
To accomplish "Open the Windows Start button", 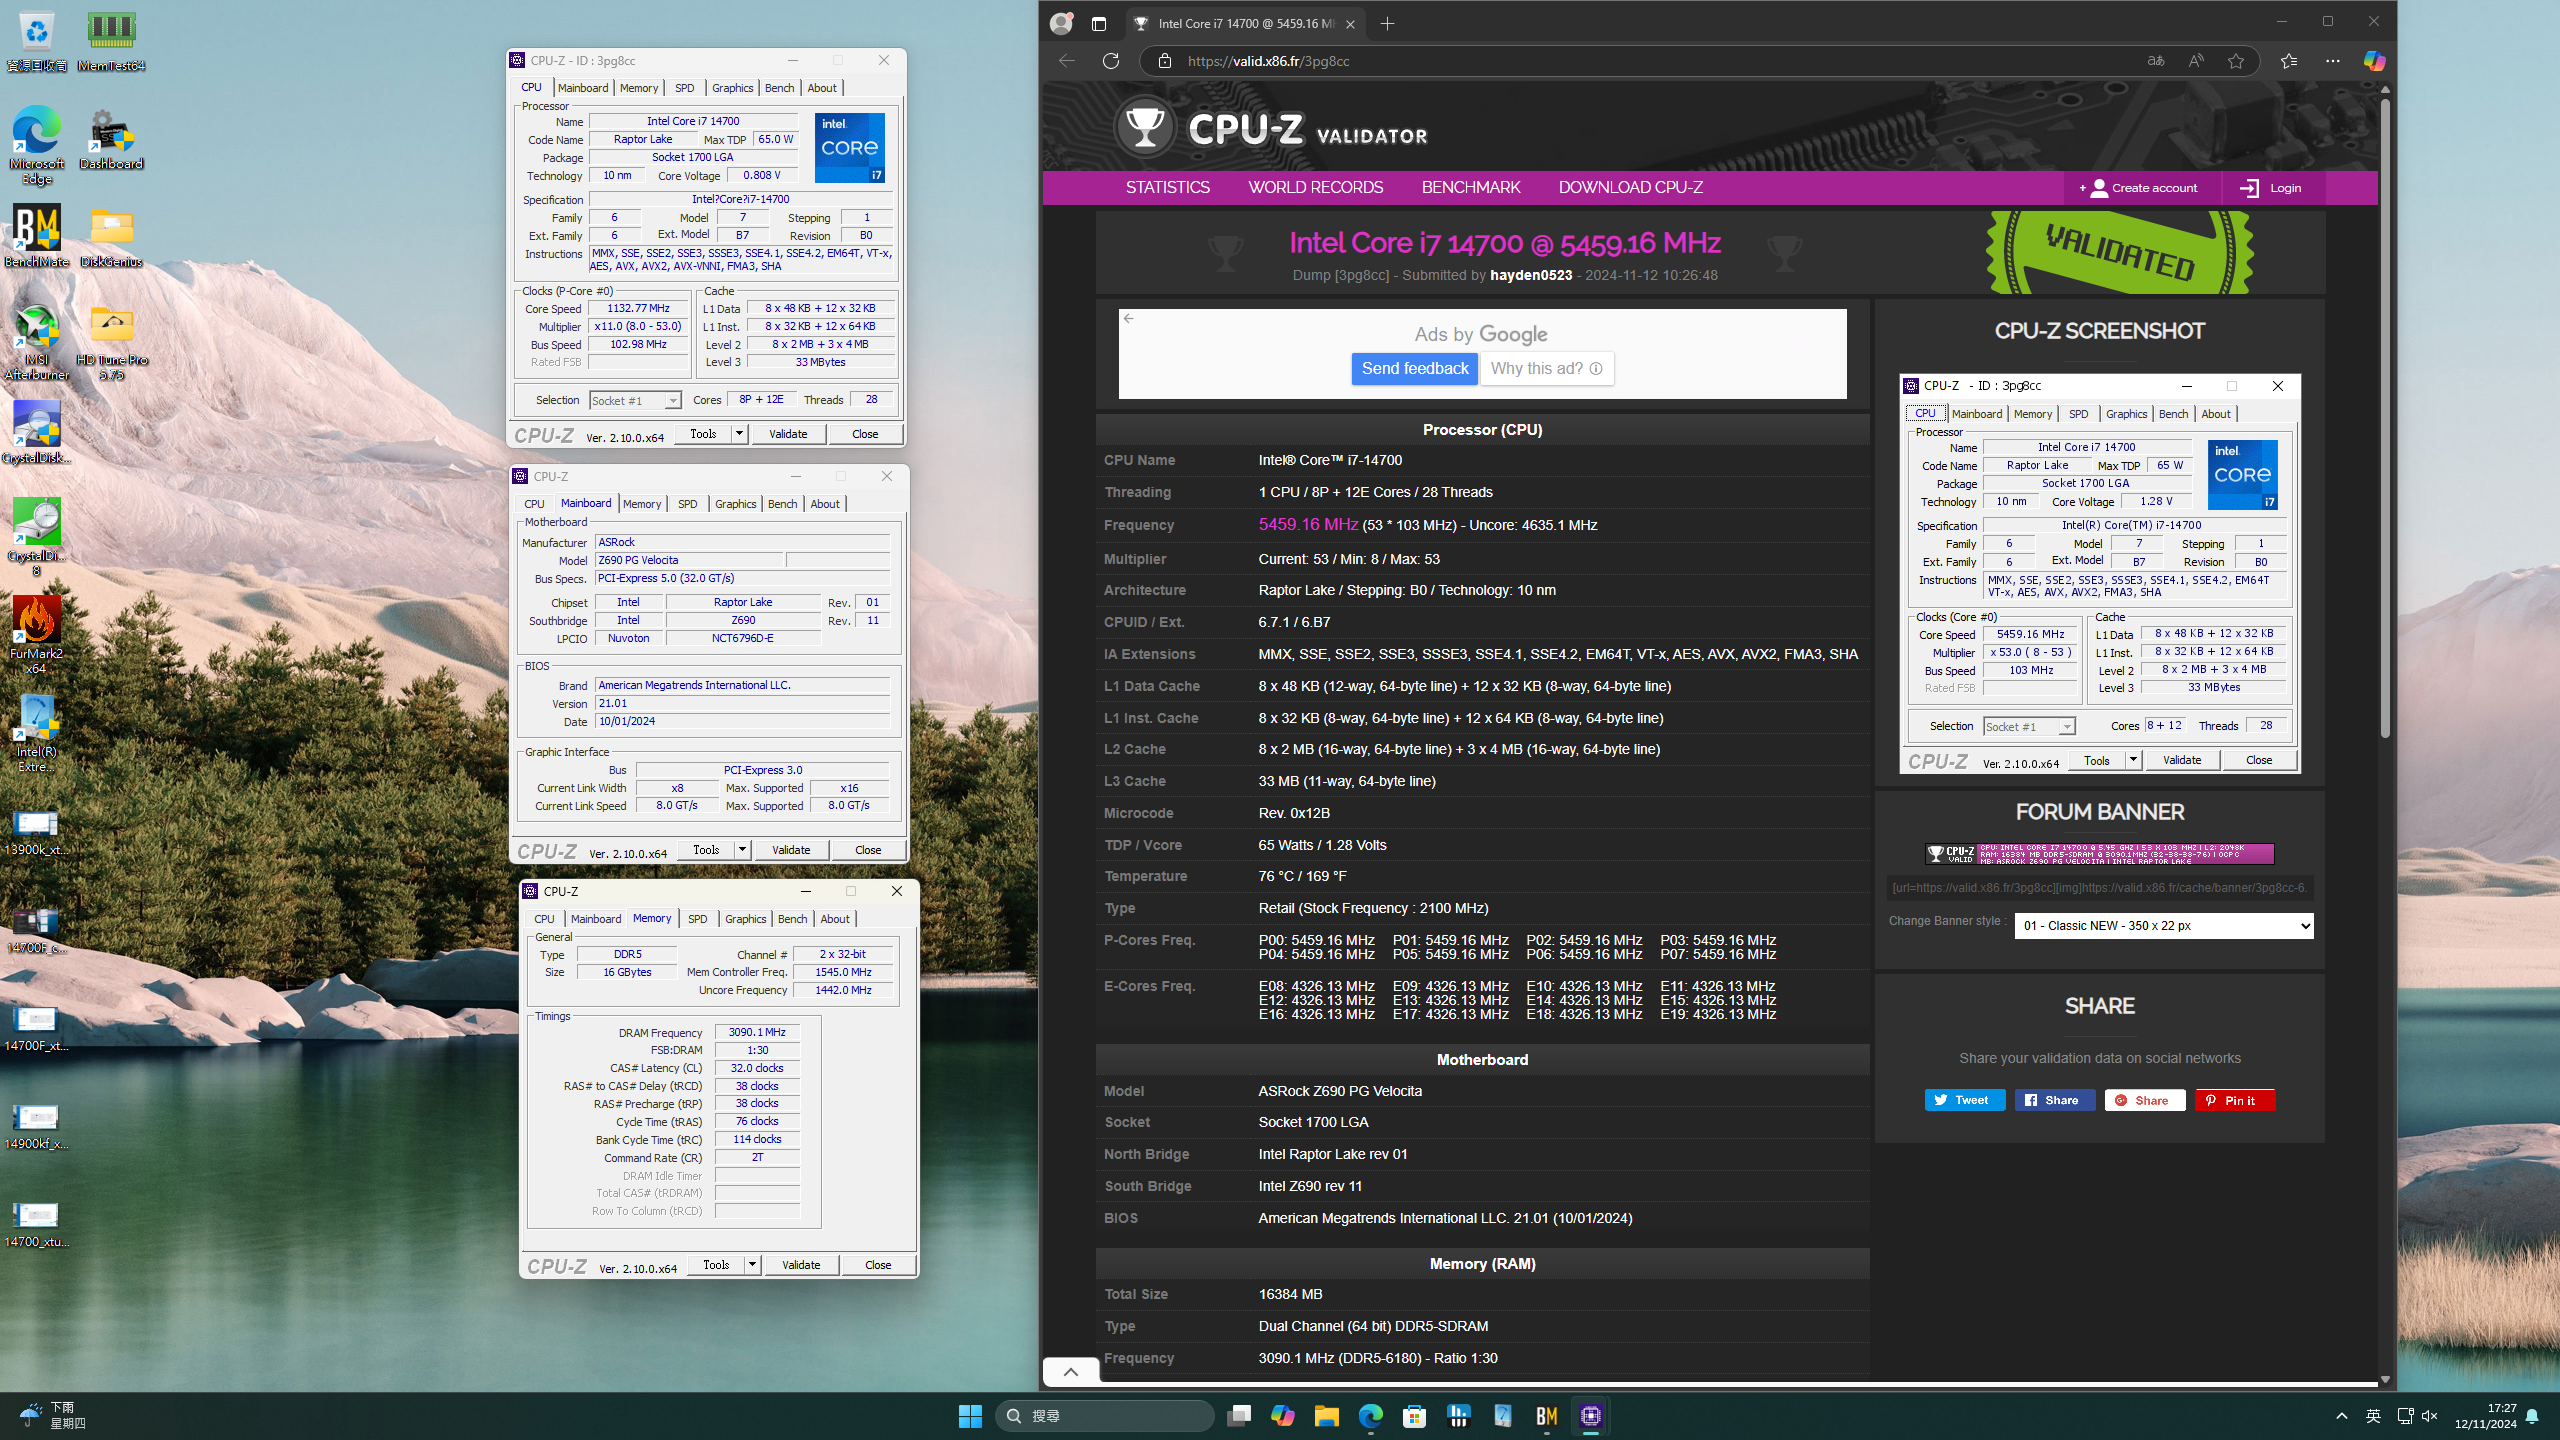I will 970,1416.
